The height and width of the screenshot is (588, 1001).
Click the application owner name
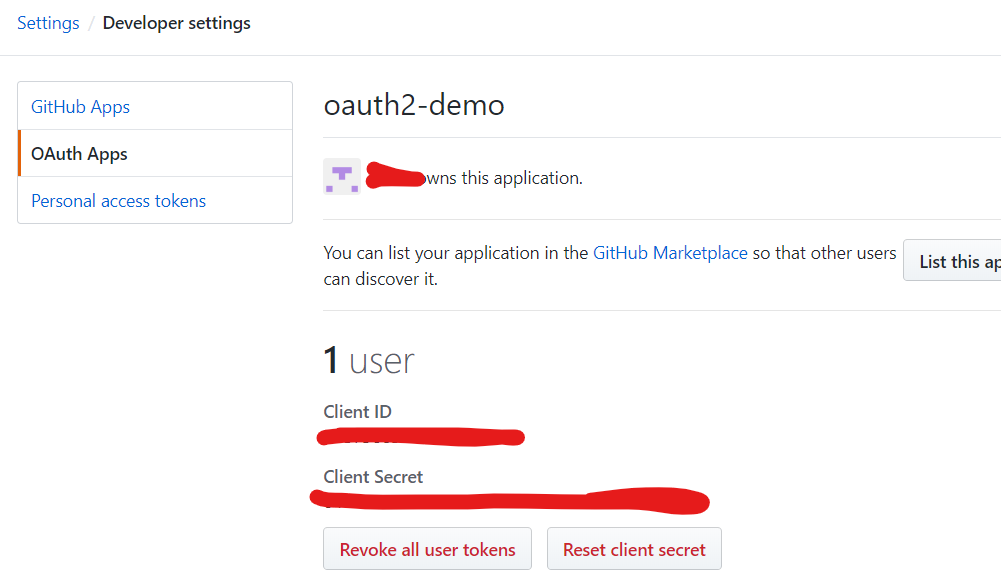pyautogui.click(x=394, y=176)
